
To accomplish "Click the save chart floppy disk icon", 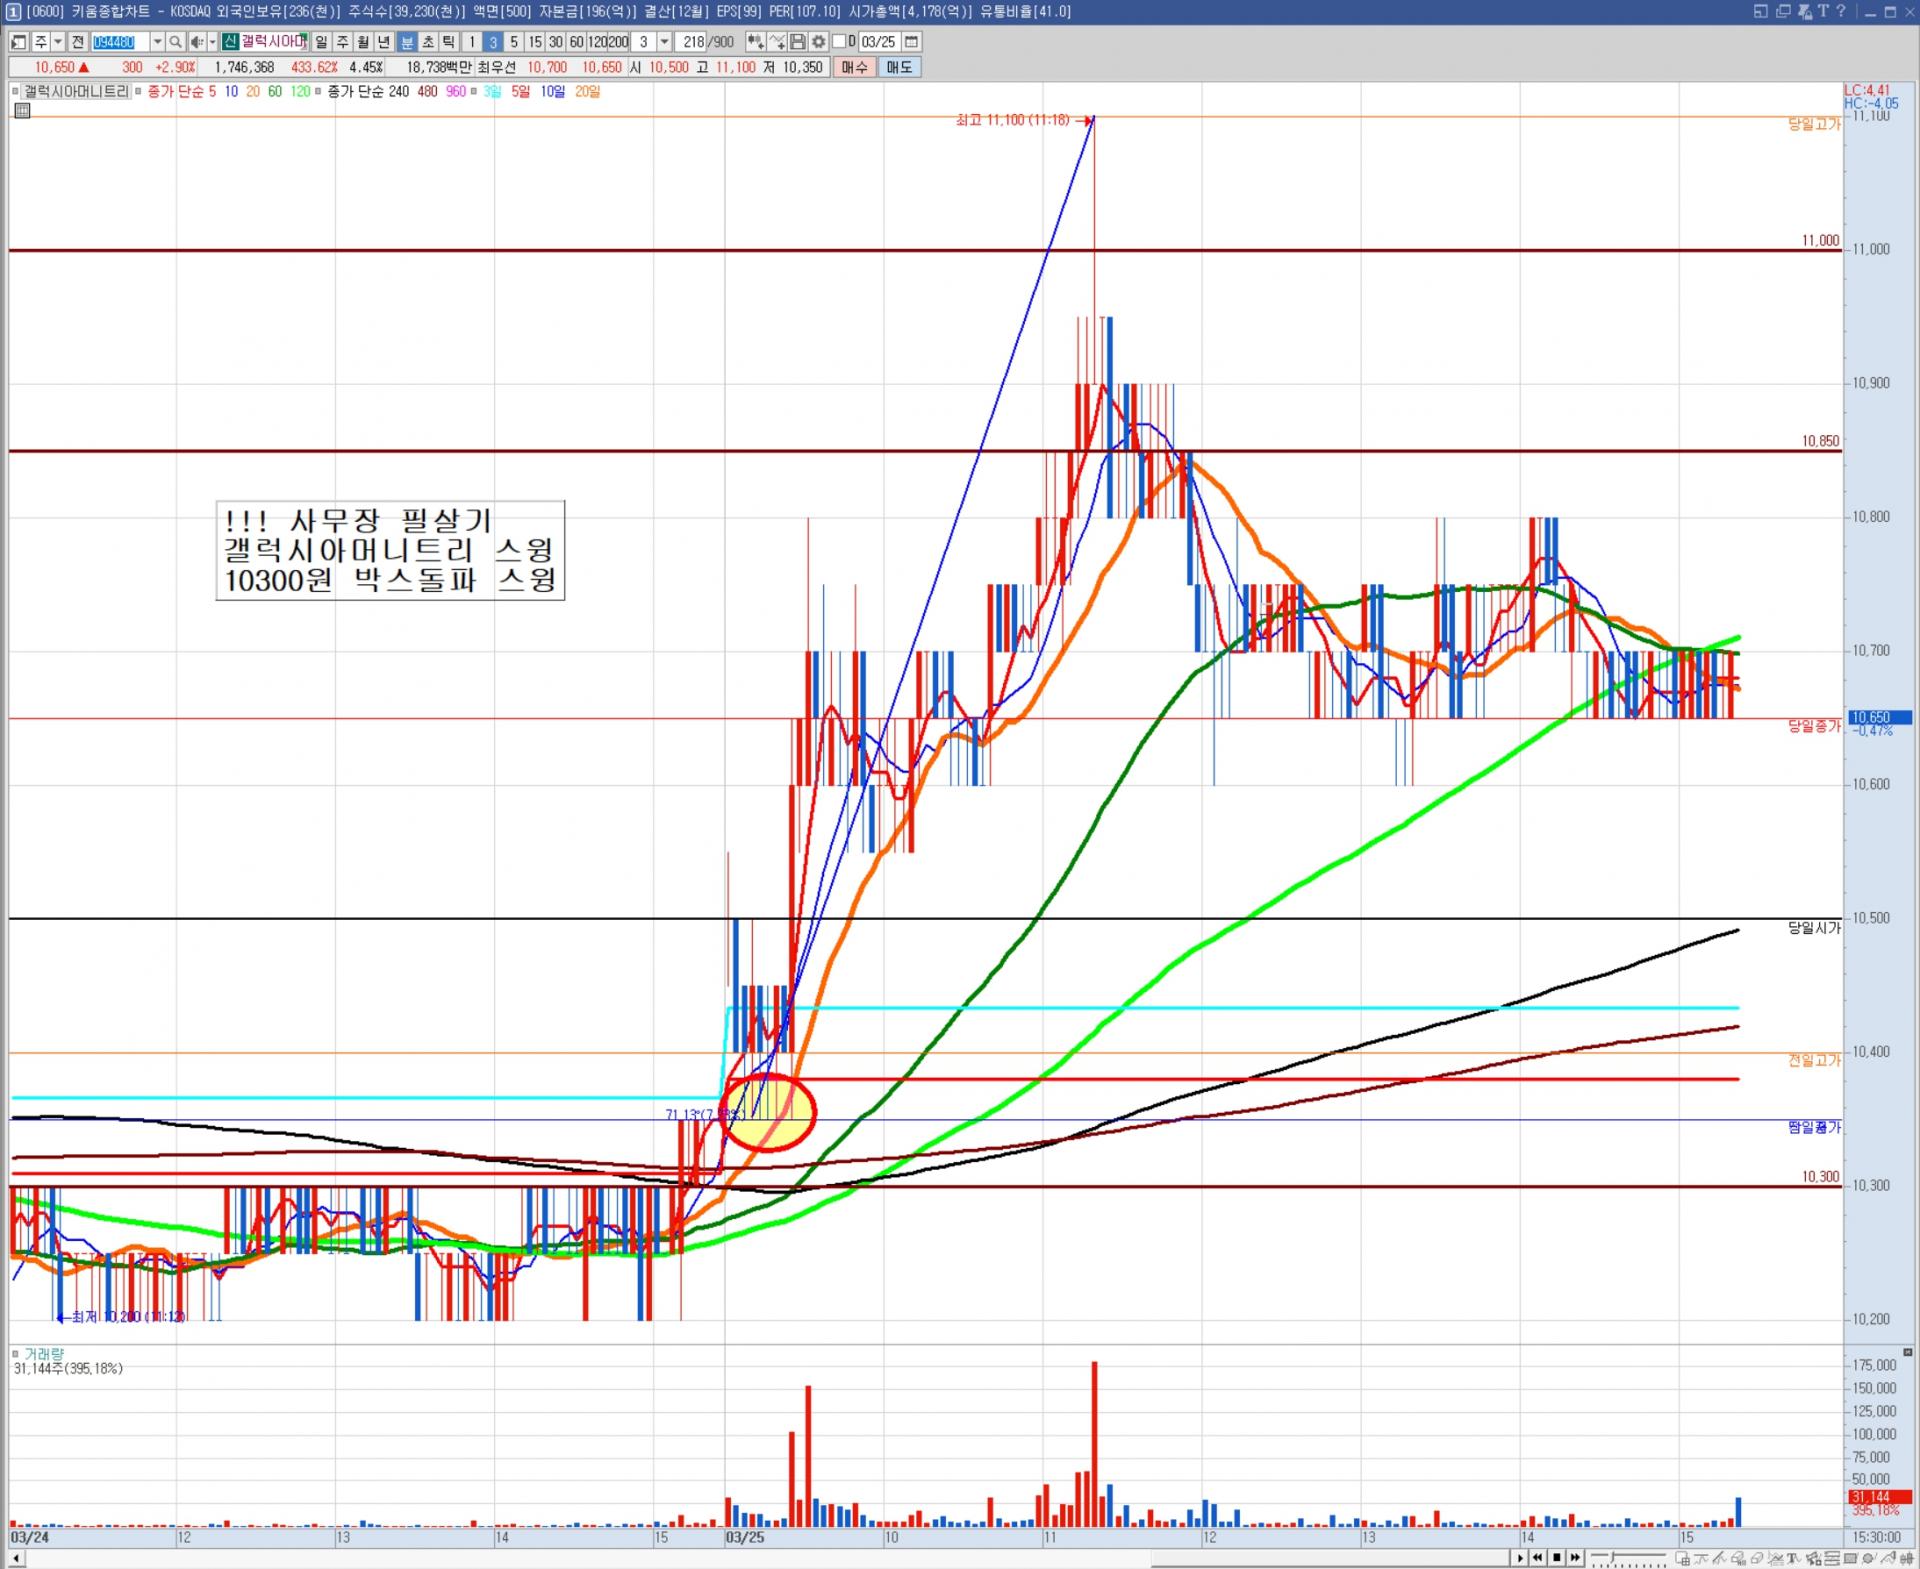I will pos(798,42).
